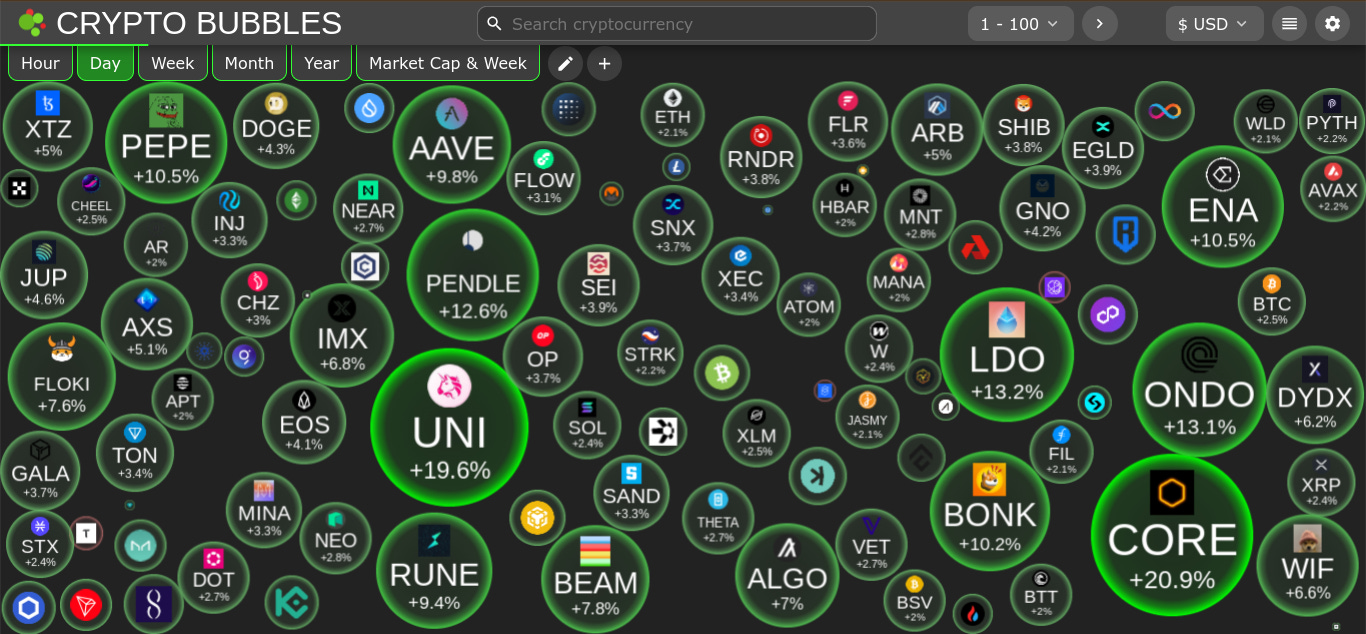Open the CORE +20.9% bubble

click(x=1172, y=535)
